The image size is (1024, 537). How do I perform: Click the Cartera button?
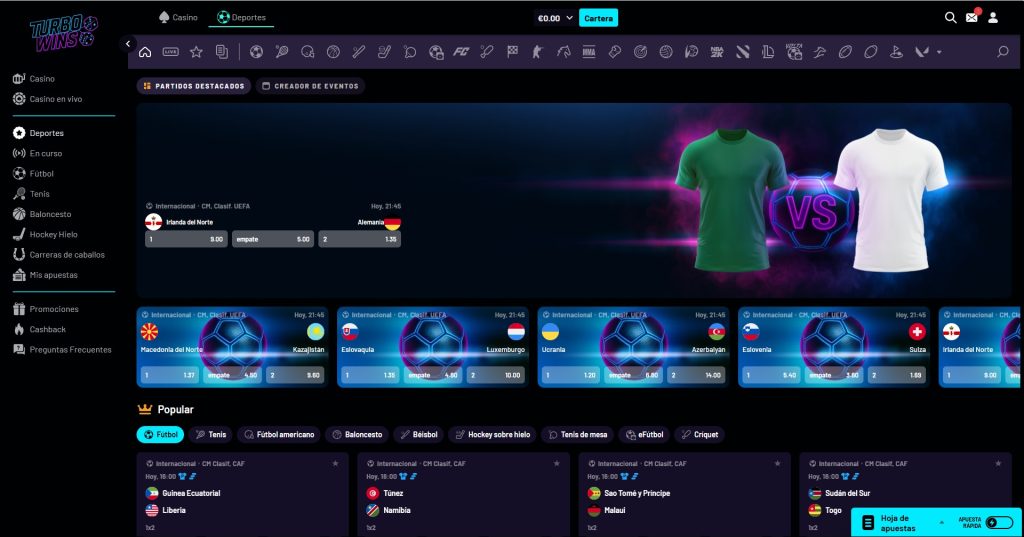point(598,18)
